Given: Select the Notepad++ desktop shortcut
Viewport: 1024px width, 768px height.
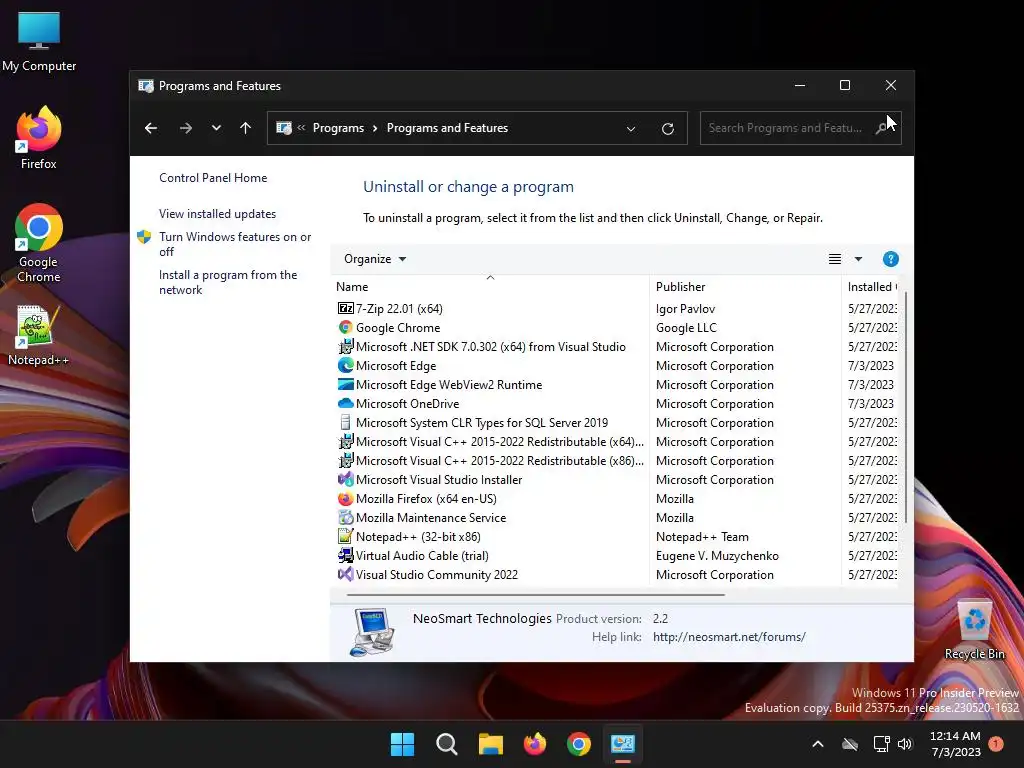Looking at the screenshot, I should pos(39,334).
